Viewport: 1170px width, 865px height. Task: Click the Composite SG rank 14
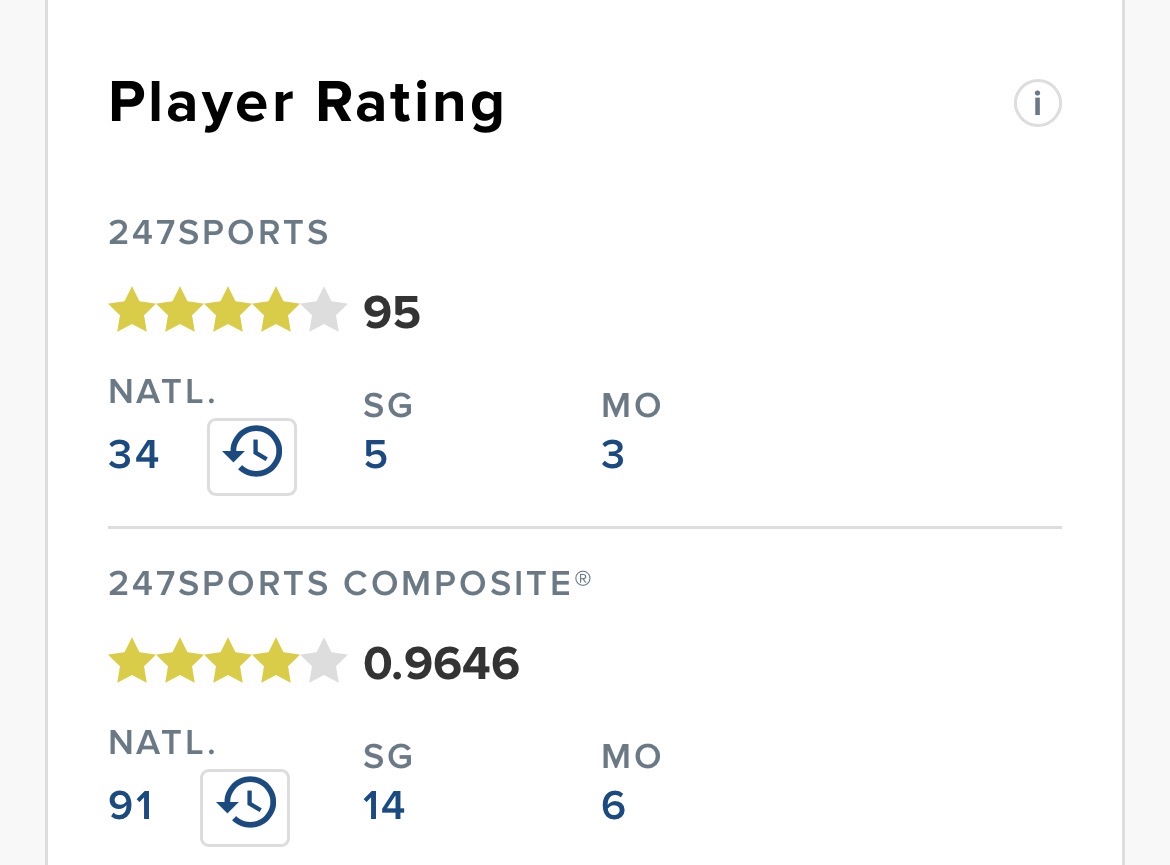point(384,805)
